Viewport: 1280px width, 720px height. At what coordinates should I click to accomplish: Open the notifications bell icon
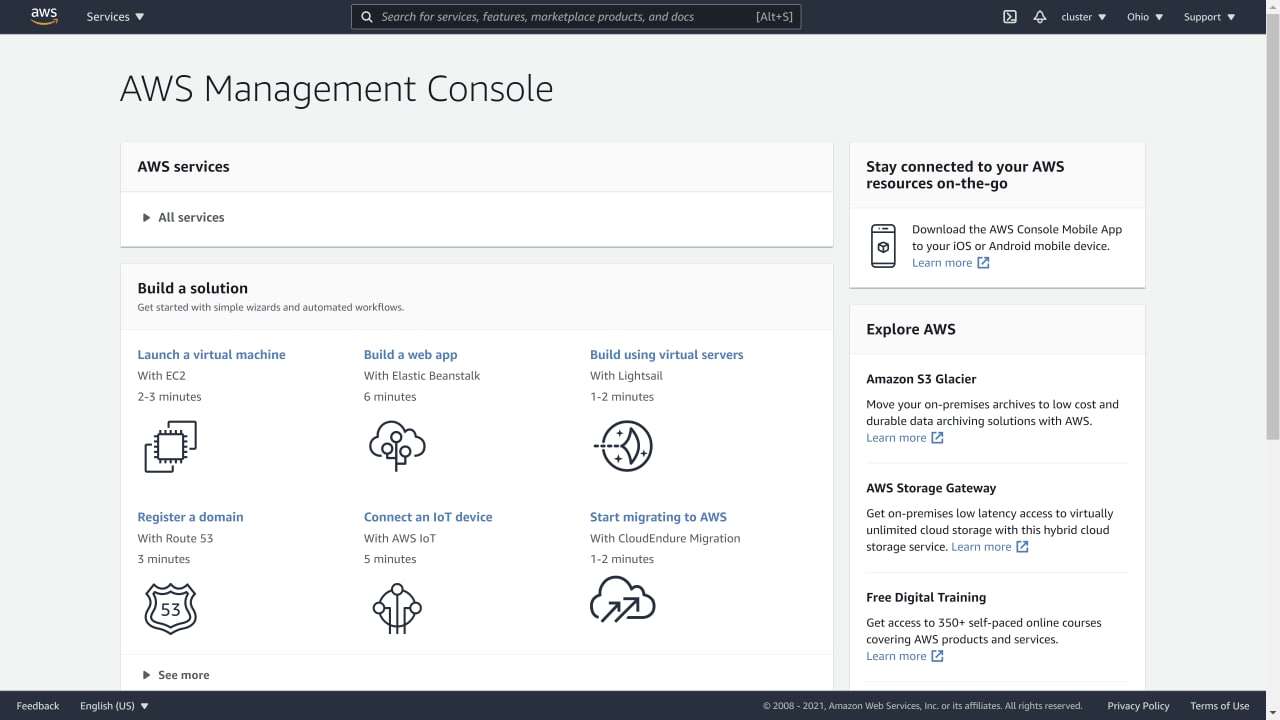[x=1040, y=17]
